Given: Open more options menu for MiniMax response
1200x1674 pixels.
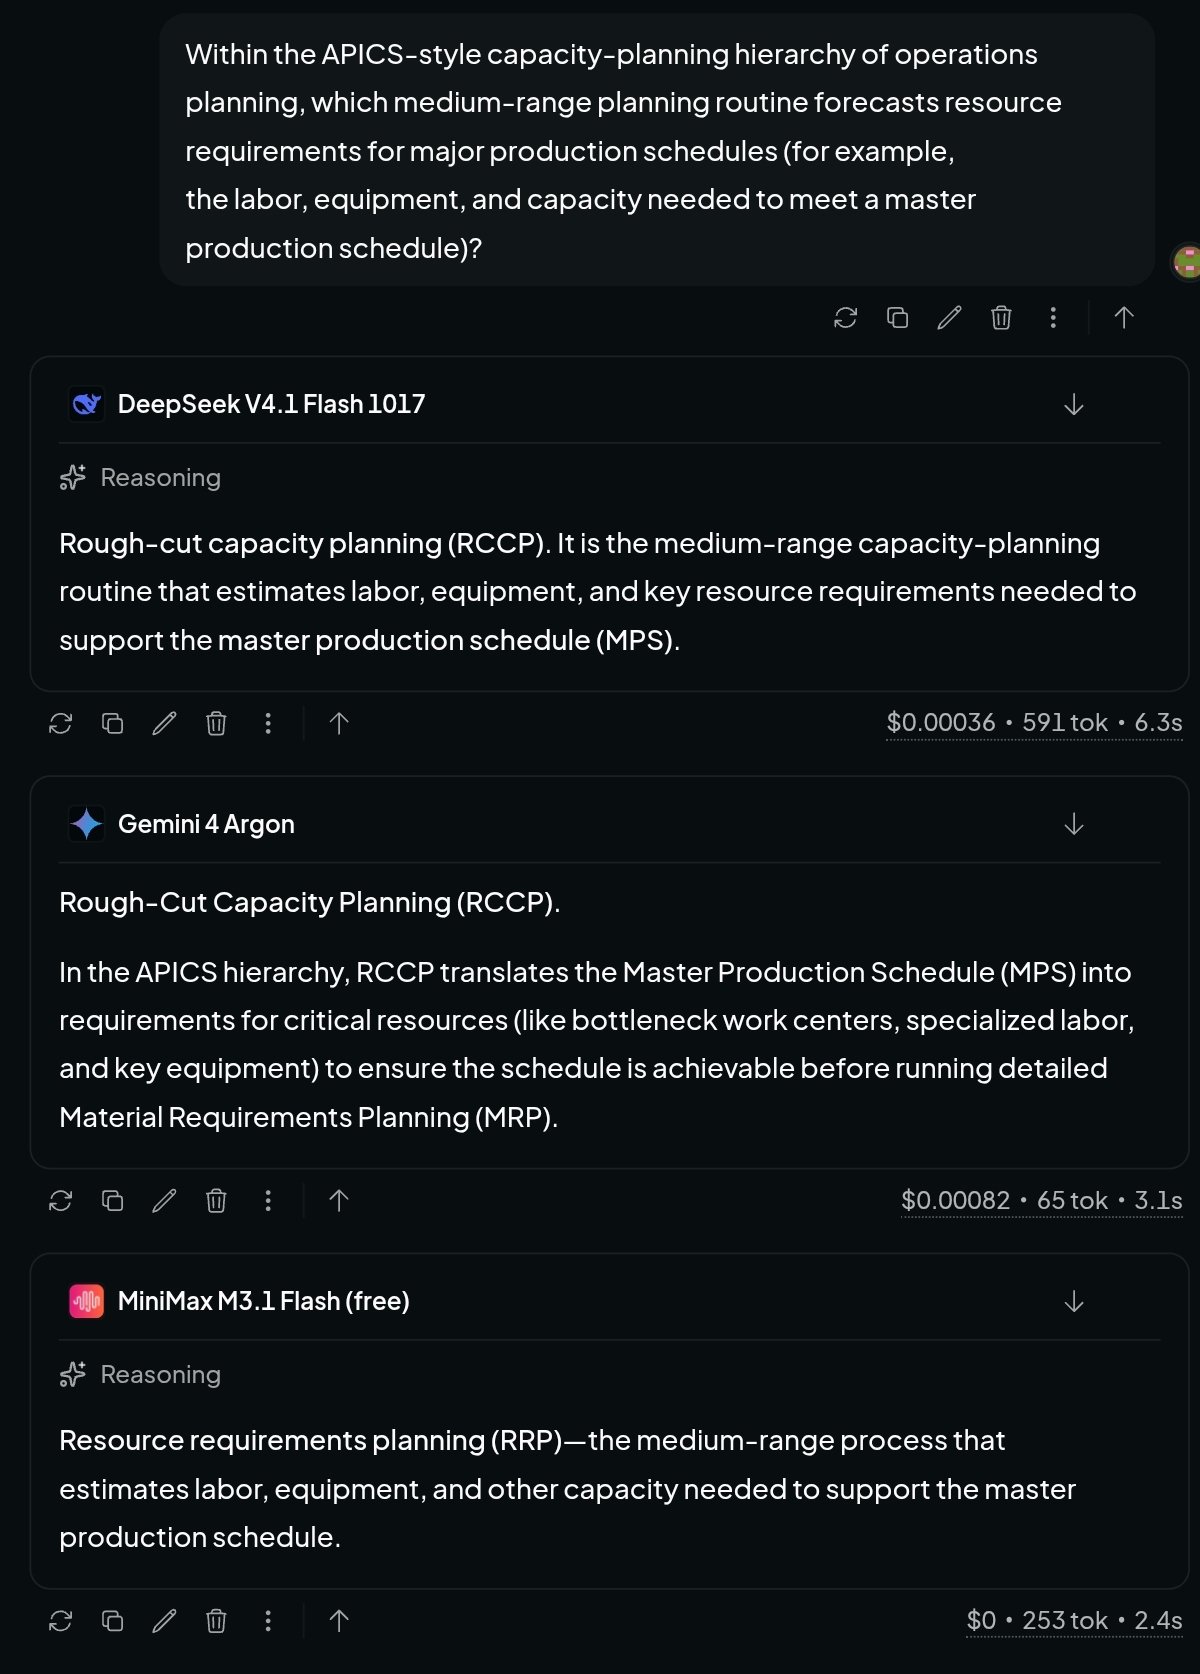Looking at the screenshot, I should [x=268, y=1620].
